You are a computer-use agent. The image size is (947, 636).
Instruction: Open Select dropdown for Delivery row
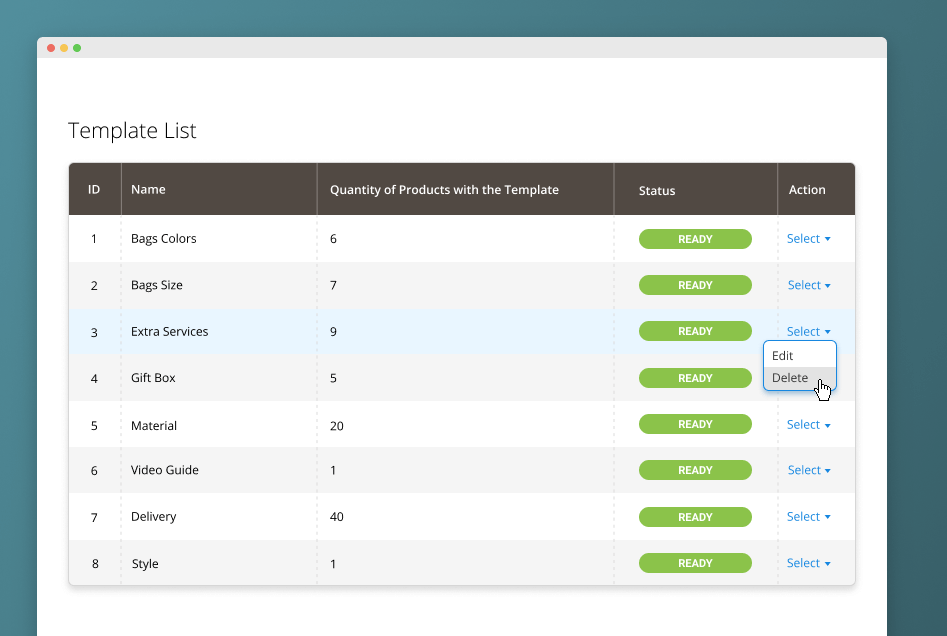coord(808,517)
